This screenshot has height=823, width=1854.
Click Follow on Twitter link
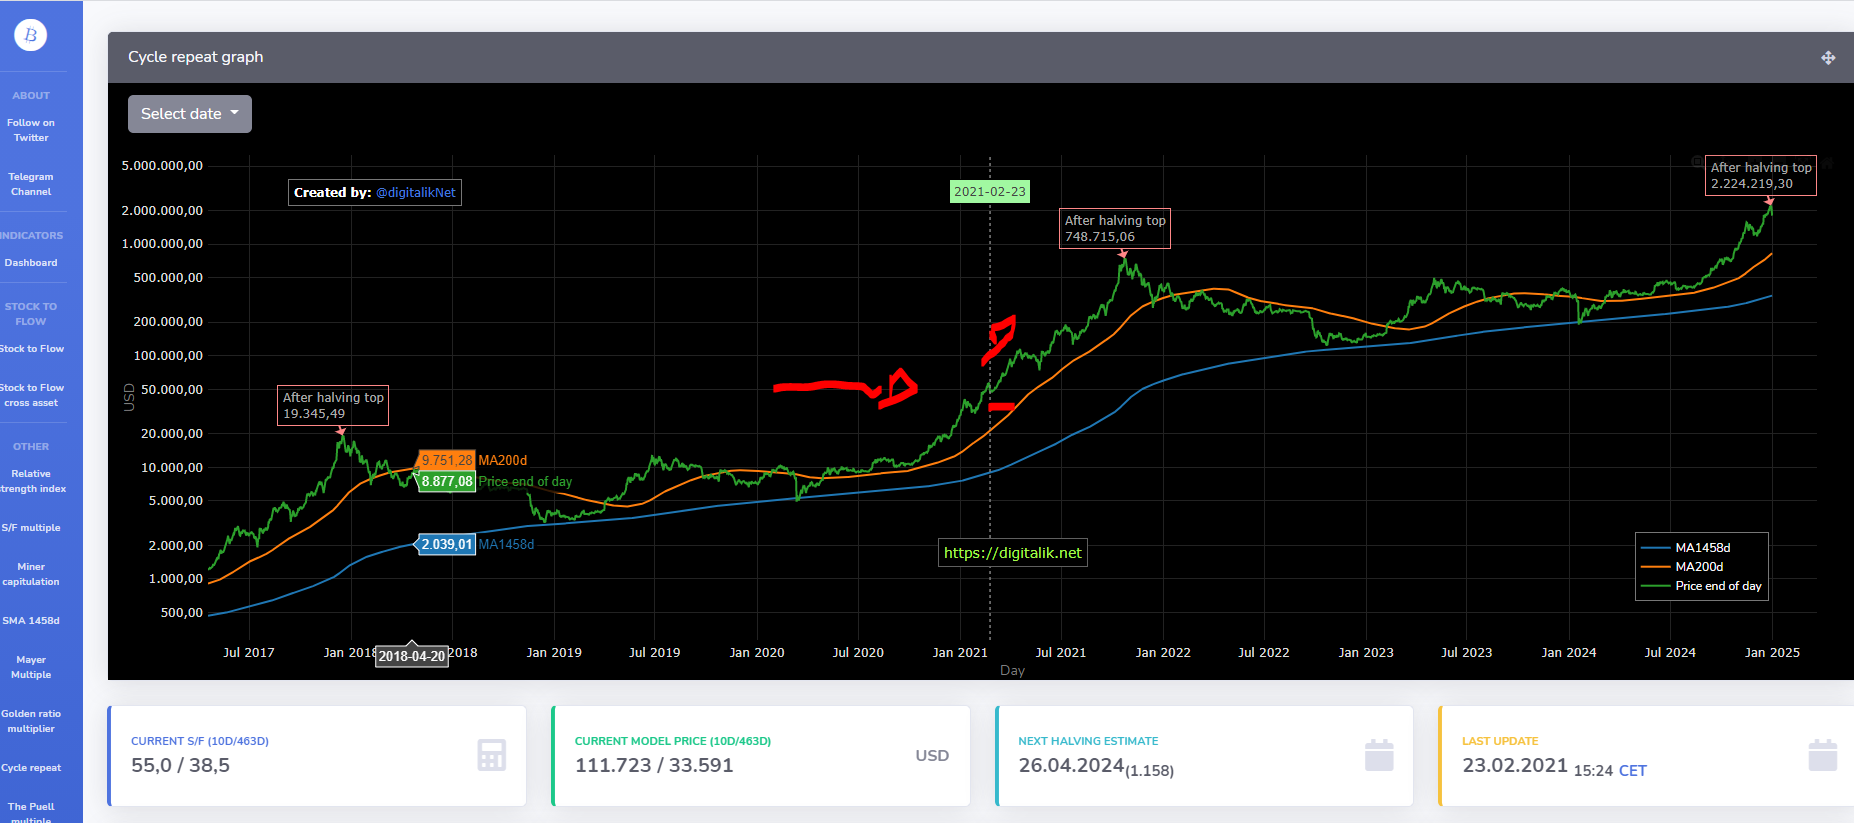[31, 130]
